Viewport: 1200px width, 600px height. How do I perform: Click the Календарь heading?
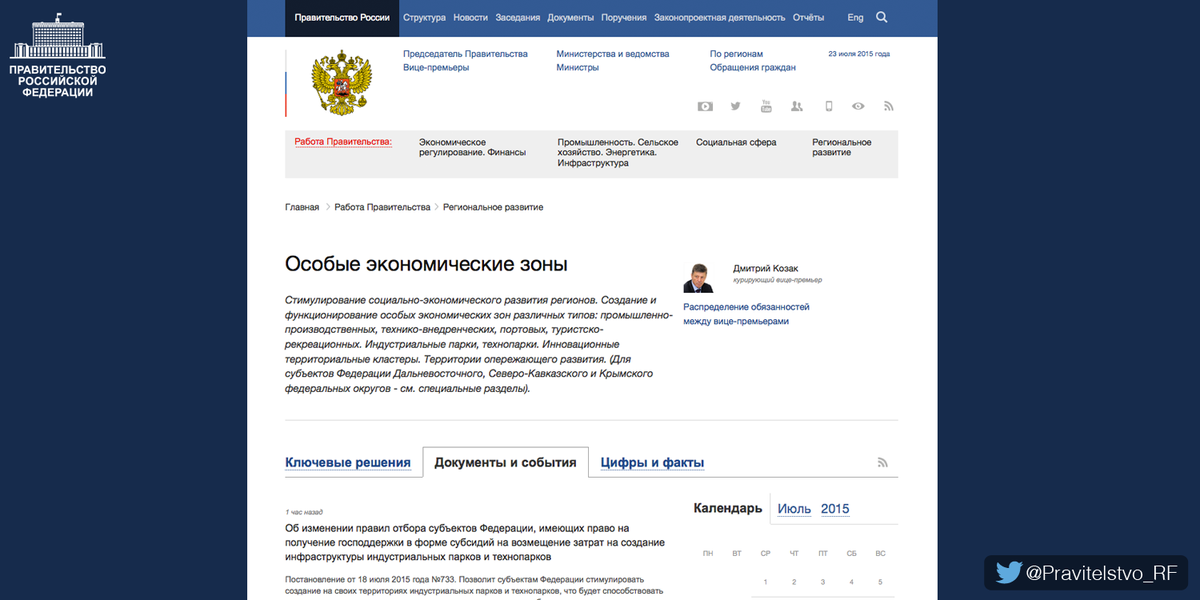[728, 509]
